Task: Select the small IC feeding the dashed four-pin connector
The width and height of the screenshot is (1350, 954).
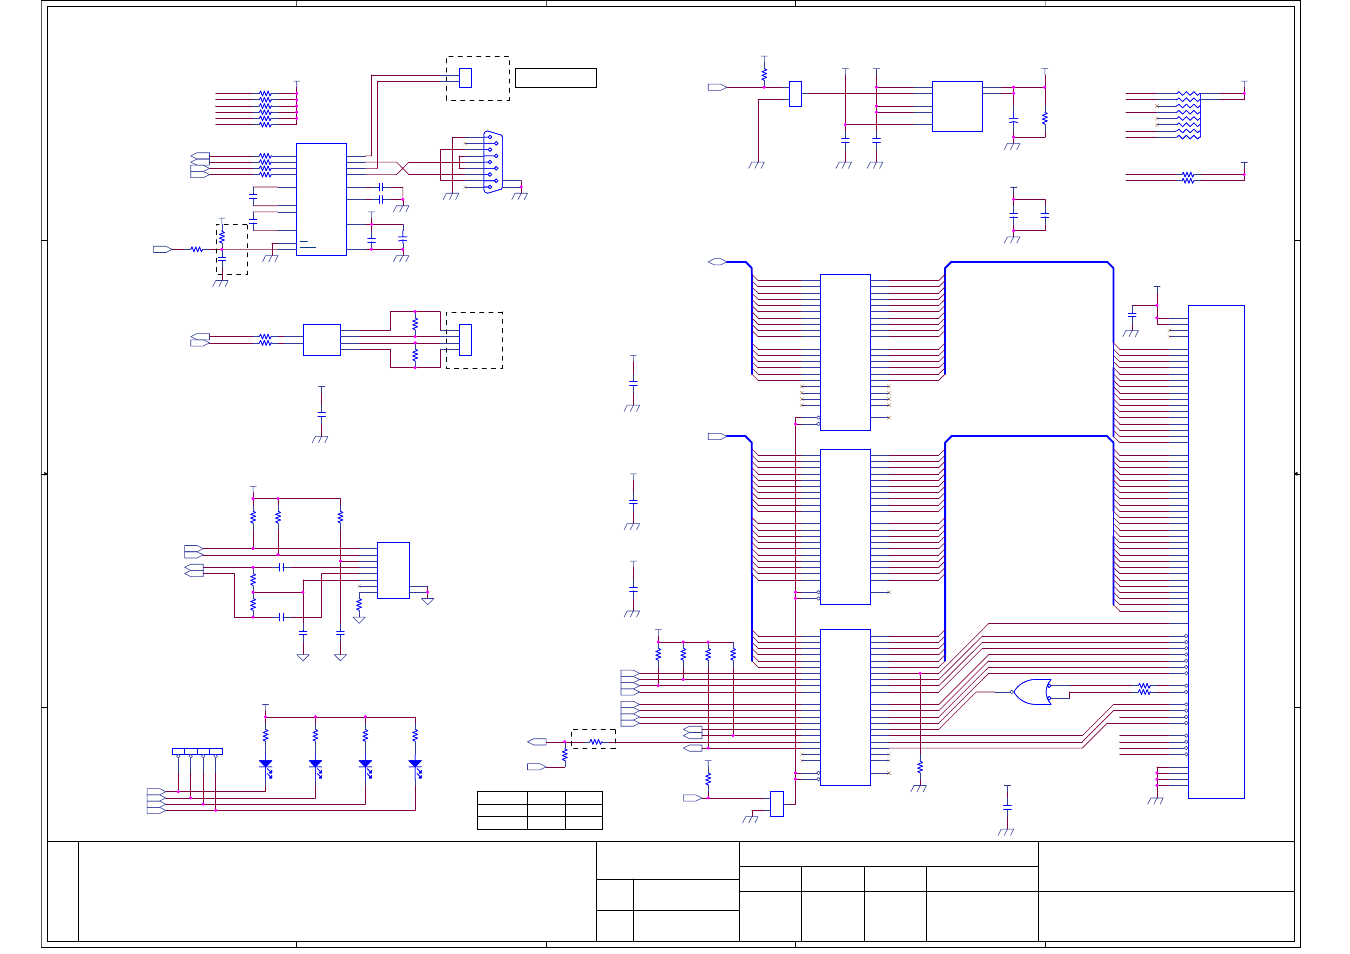Action: pyautogui.click(x=321, y=340)
